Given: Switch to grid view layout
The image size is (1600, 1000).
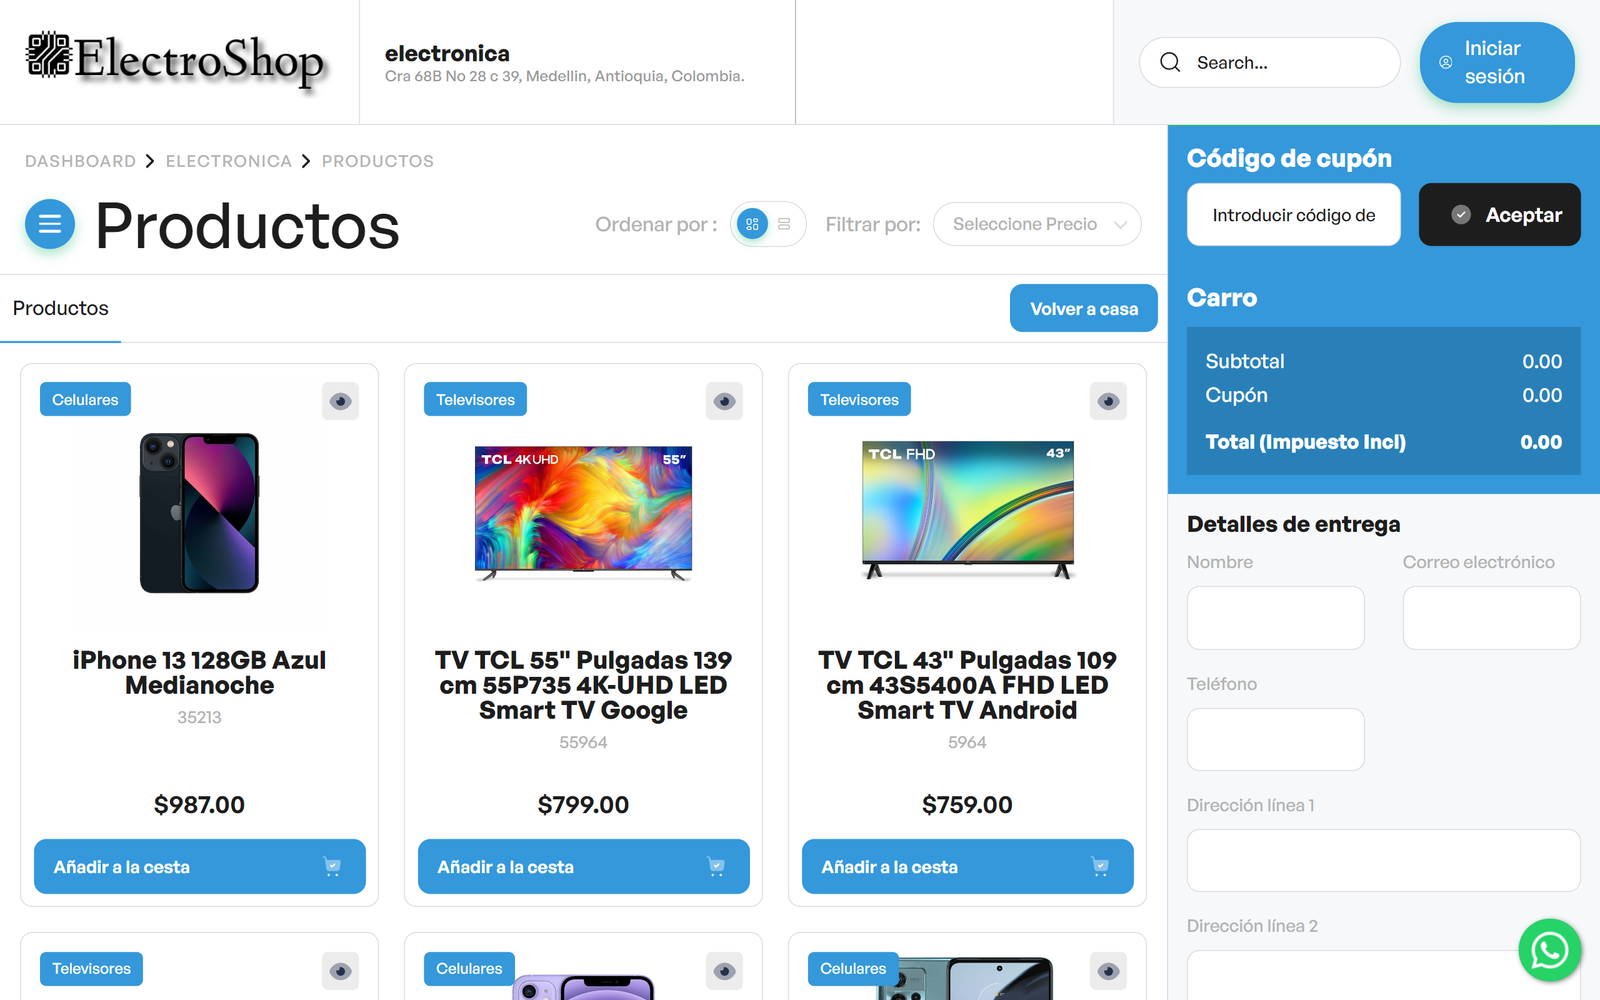Looking at the screenshot, I should coord(752,225).
